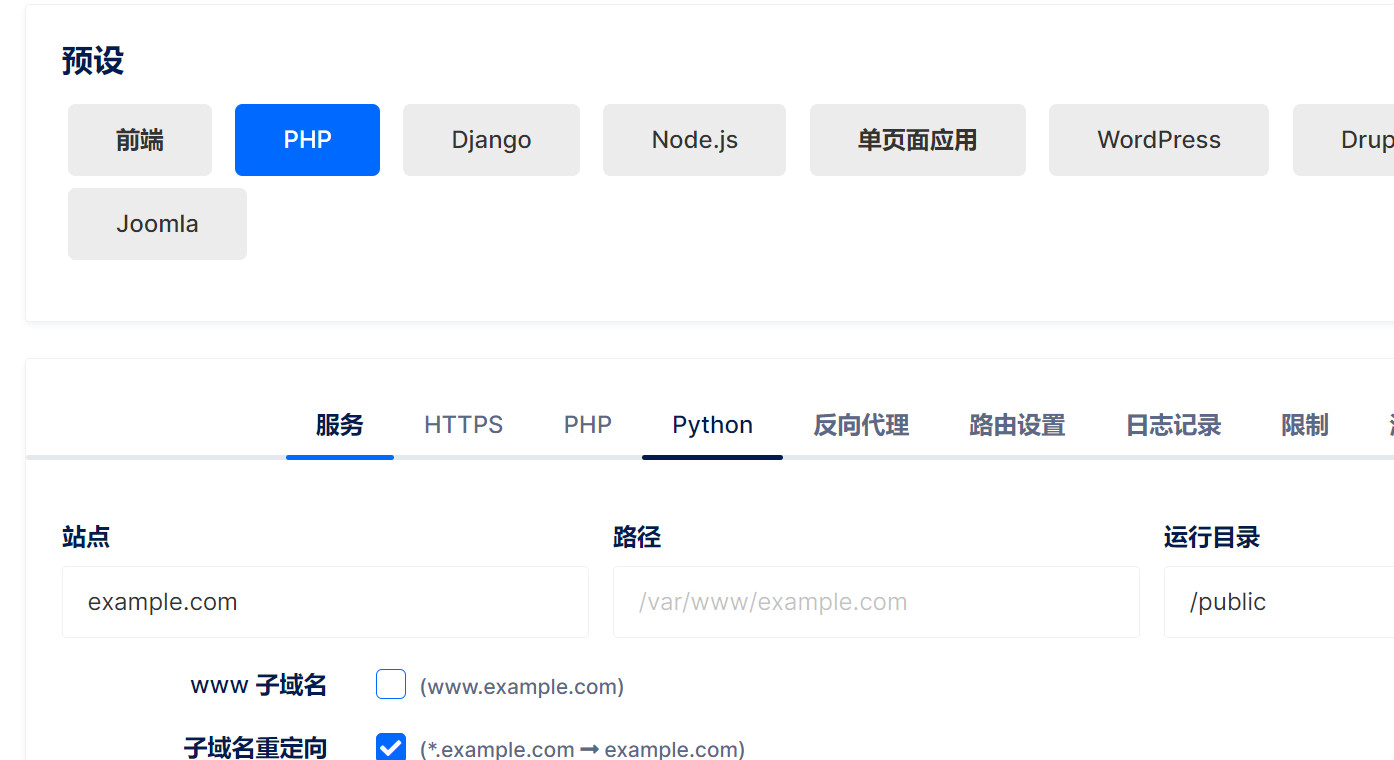Enable the www 子域名 checkbox
This screenshot has height=760, width=1394.
391,685
